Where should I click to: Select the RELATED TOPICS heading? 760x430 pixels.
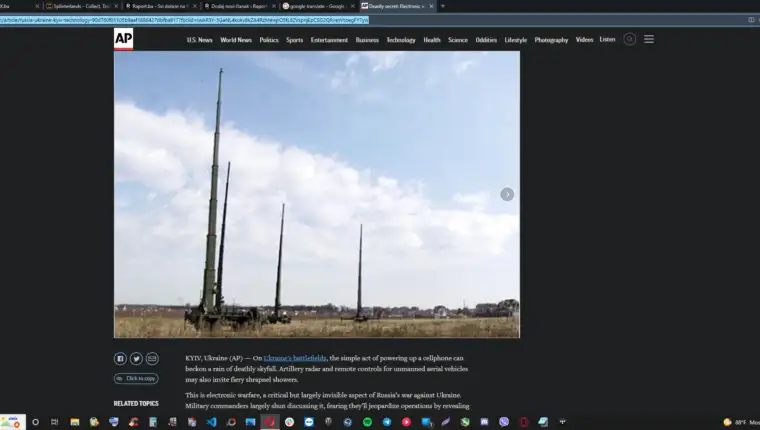[x=136, y=403]
